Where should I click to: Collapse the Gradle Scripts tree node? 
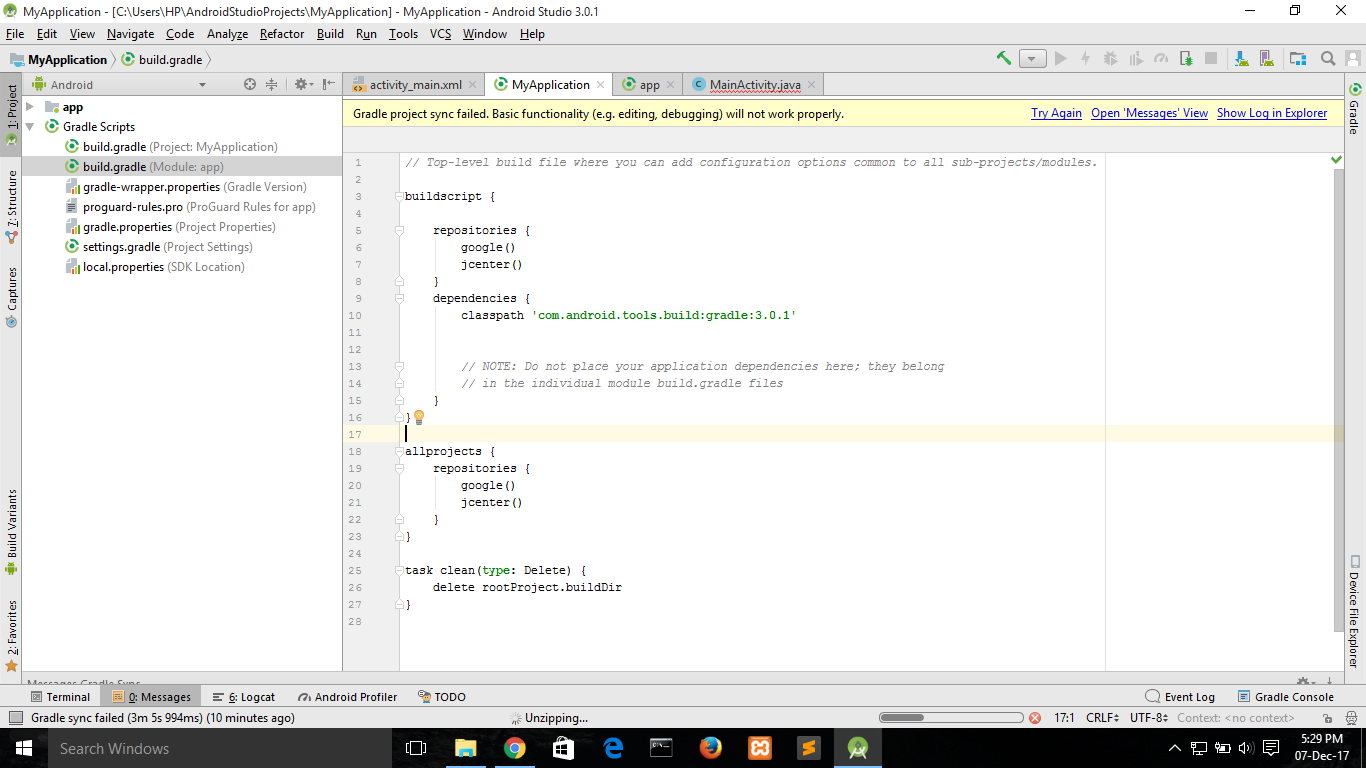pyautogui.click(x=30, y=127)
